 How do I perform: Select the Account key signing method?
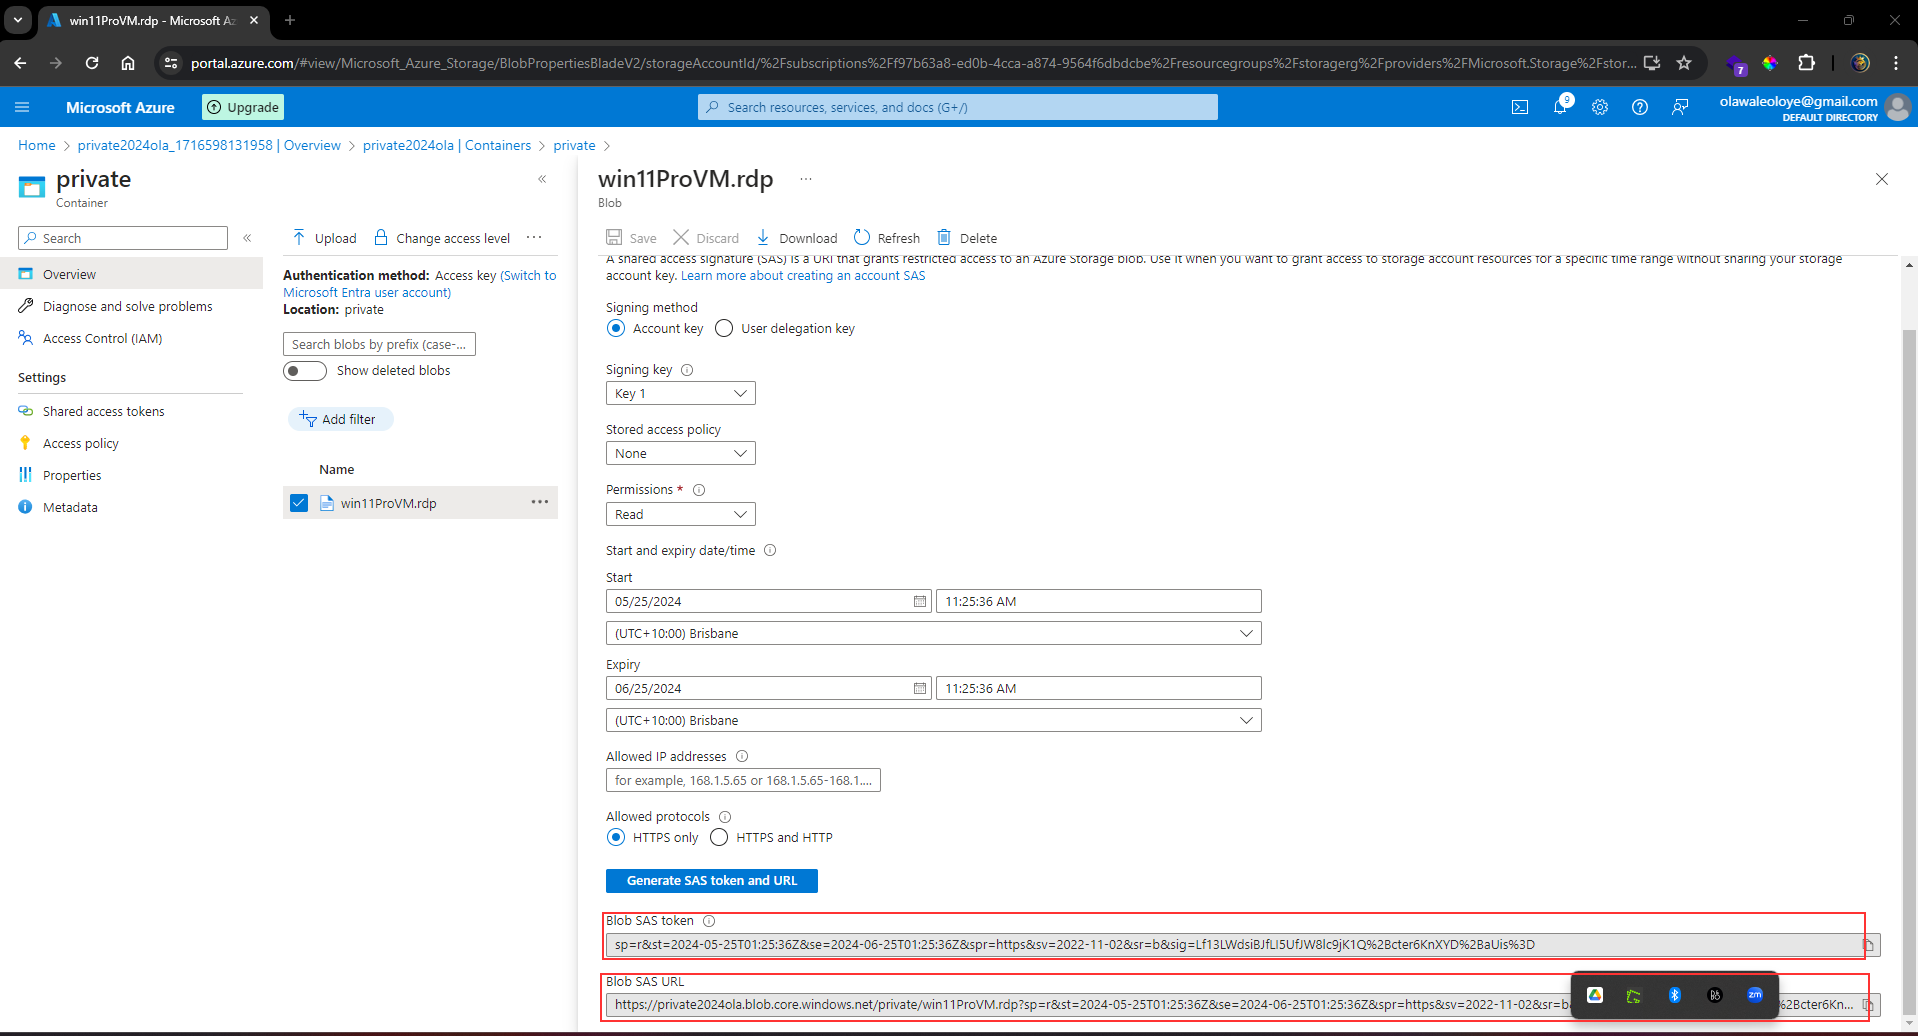tap(616, 329)
